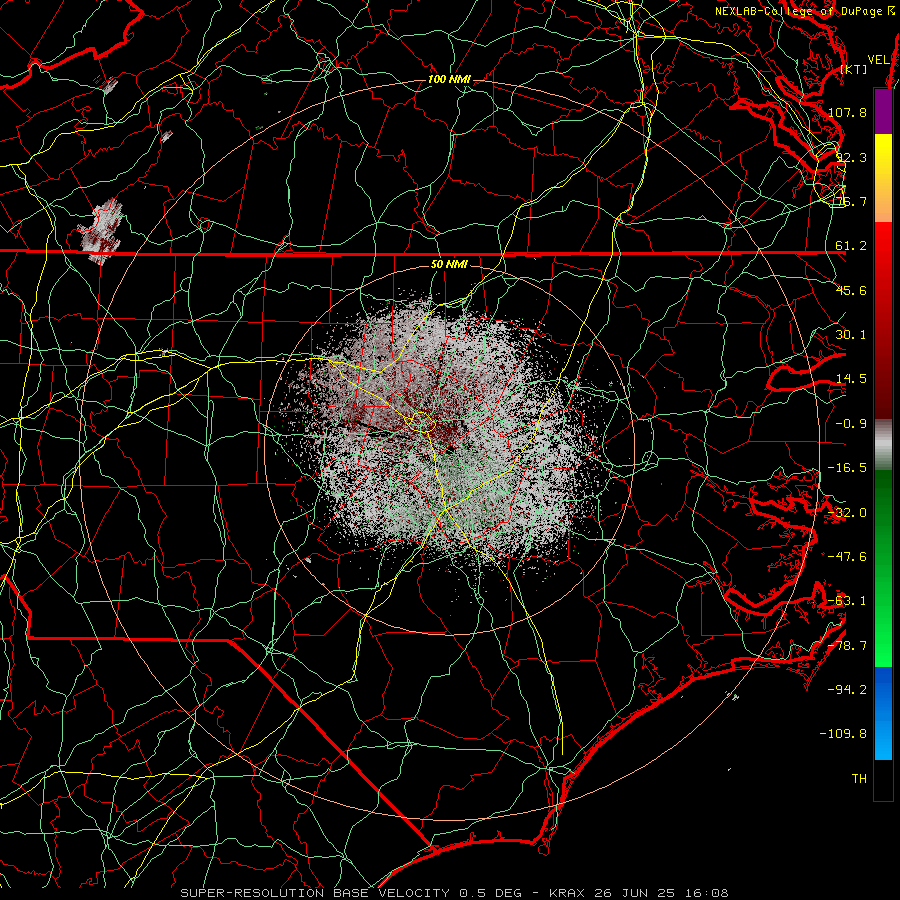
Task: Click the 14.5 legend value
Action: tap(851, 379)
